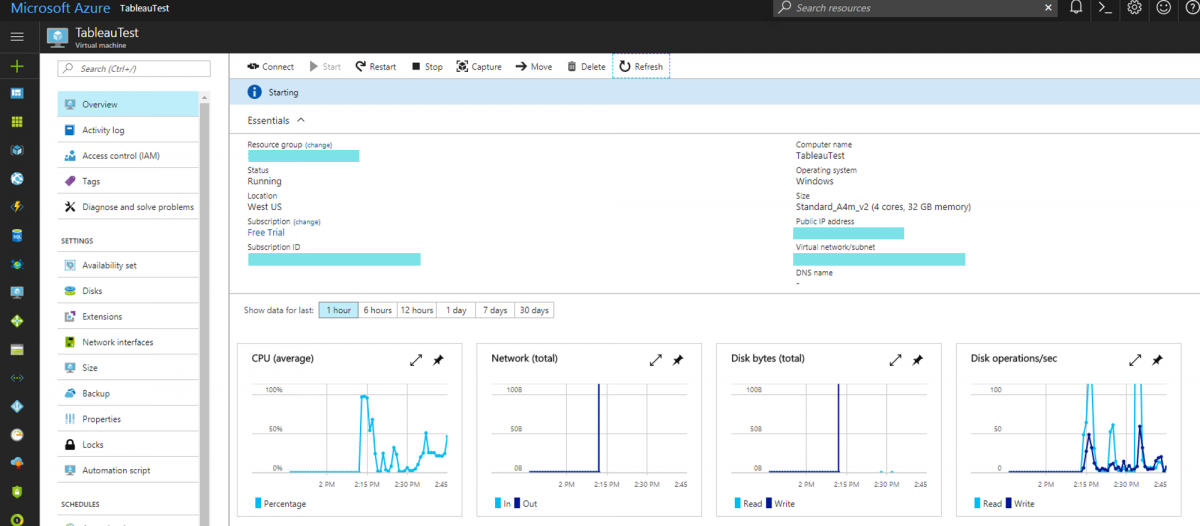The width and height of the screenshot is (1200, 526).
Task: Click the Starting info status icon
Action: tap(254, 92)
